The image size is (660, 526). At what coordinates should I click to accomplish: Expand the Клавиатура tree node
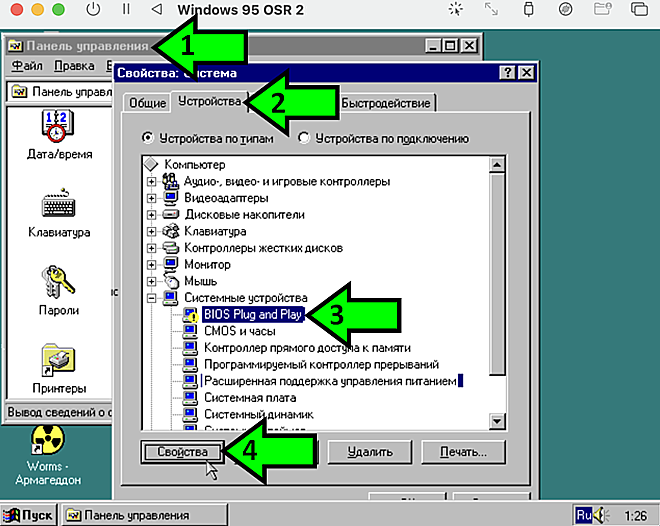152,231
